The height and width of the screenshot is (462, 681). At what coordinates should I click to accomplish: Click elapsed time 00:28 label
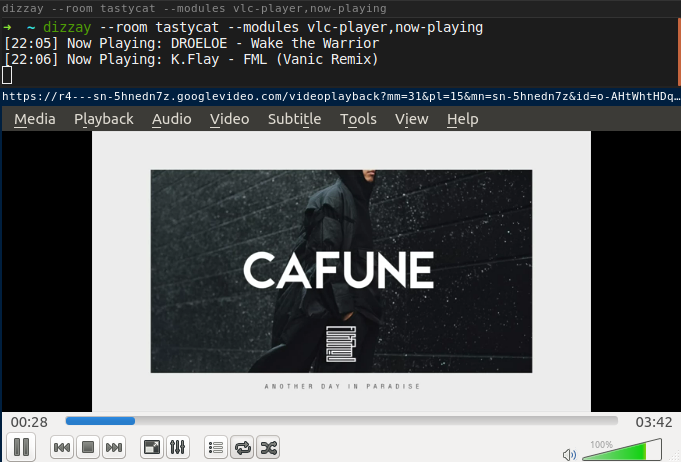pyautogui.click(x=29, y=422)
